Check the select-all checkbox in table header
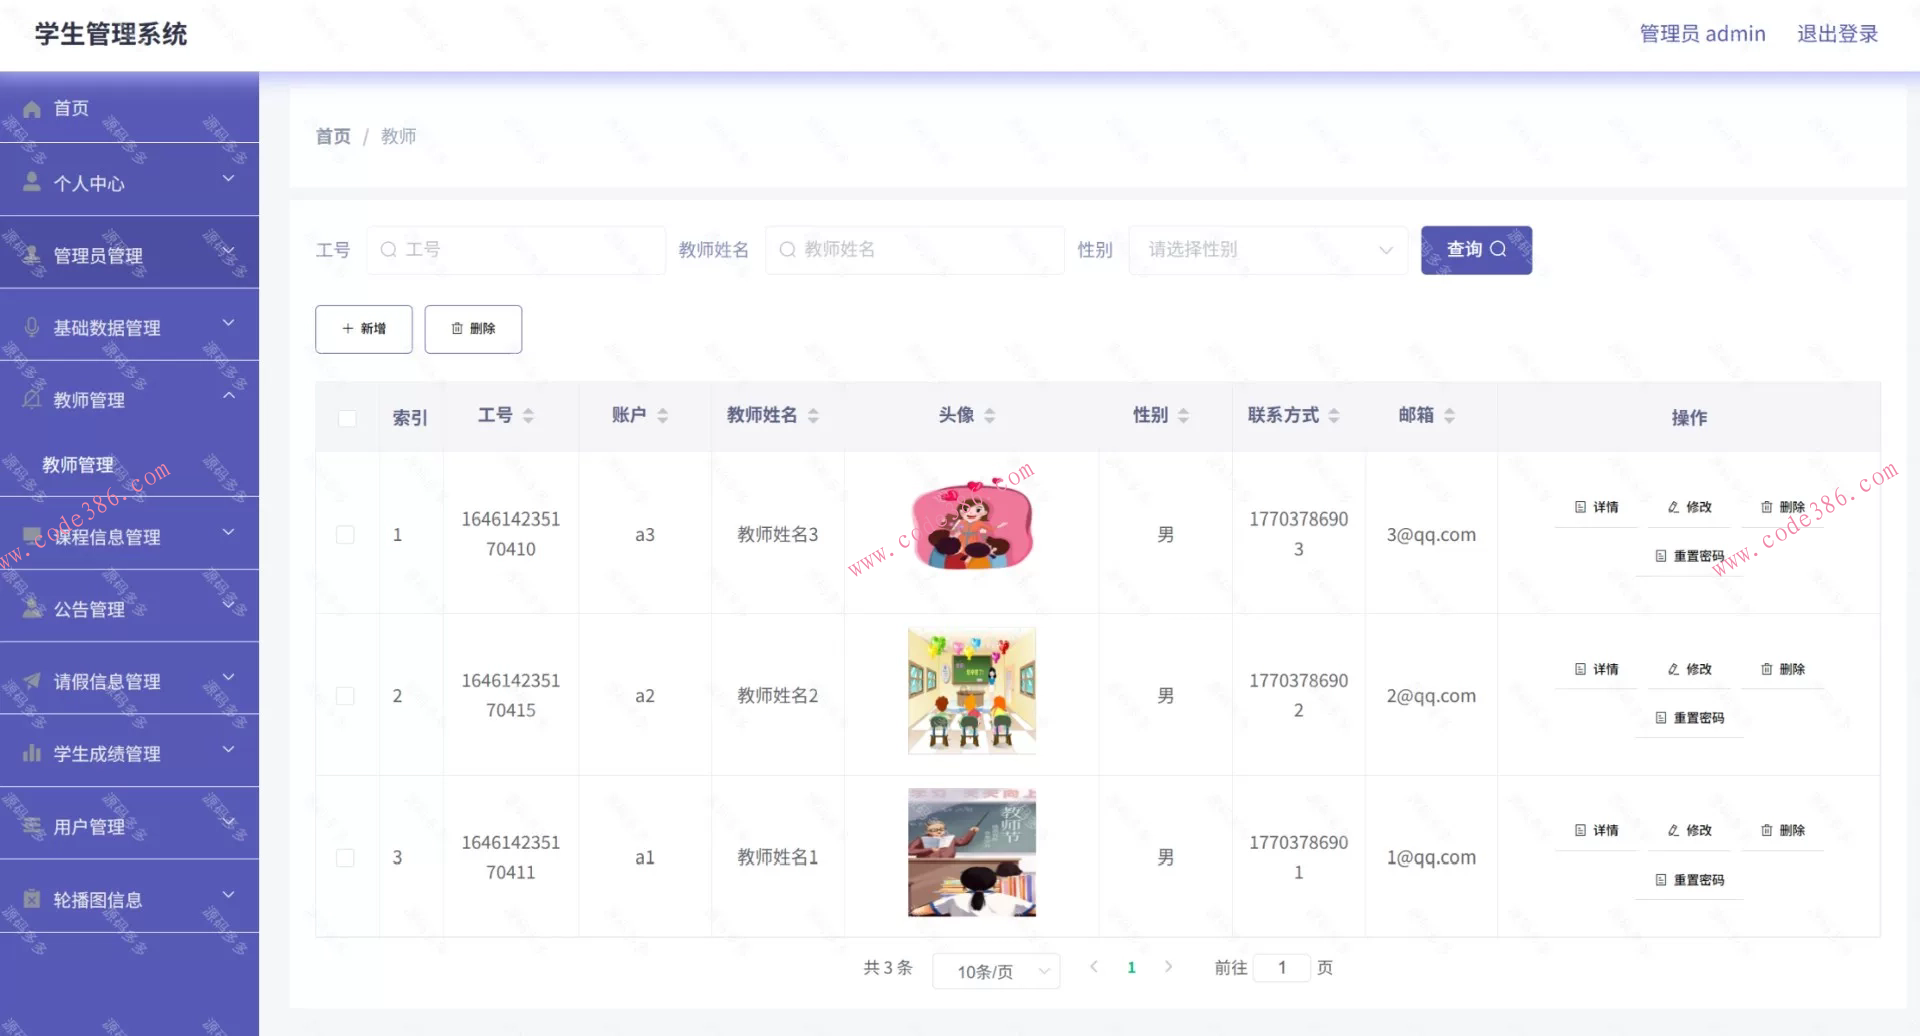Image resolution: width=1920 pixels, height=1036 pixels. [x=347, y=417]
